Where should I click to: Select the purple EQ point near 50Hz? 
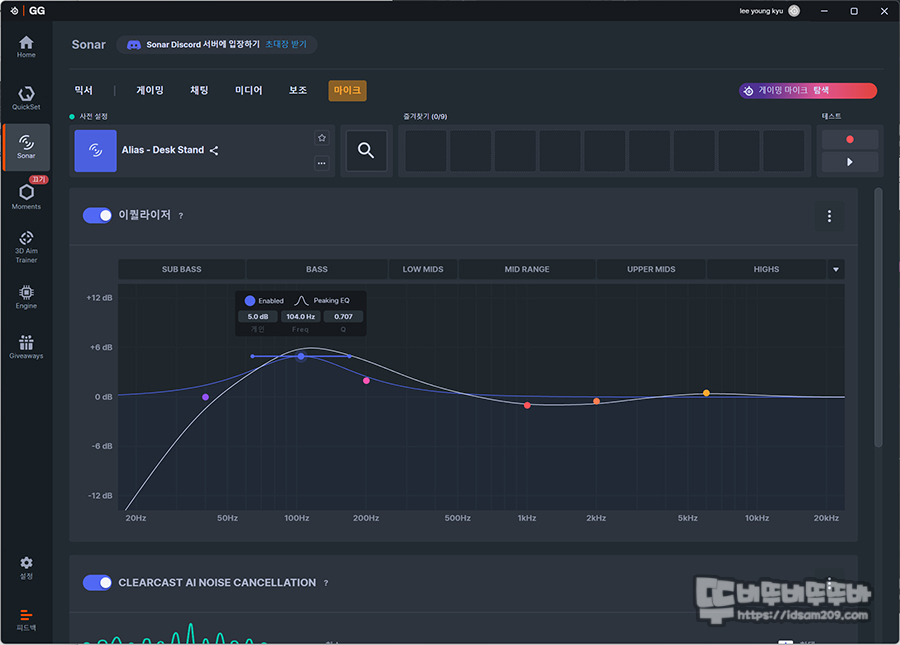(x=205, y=397)
